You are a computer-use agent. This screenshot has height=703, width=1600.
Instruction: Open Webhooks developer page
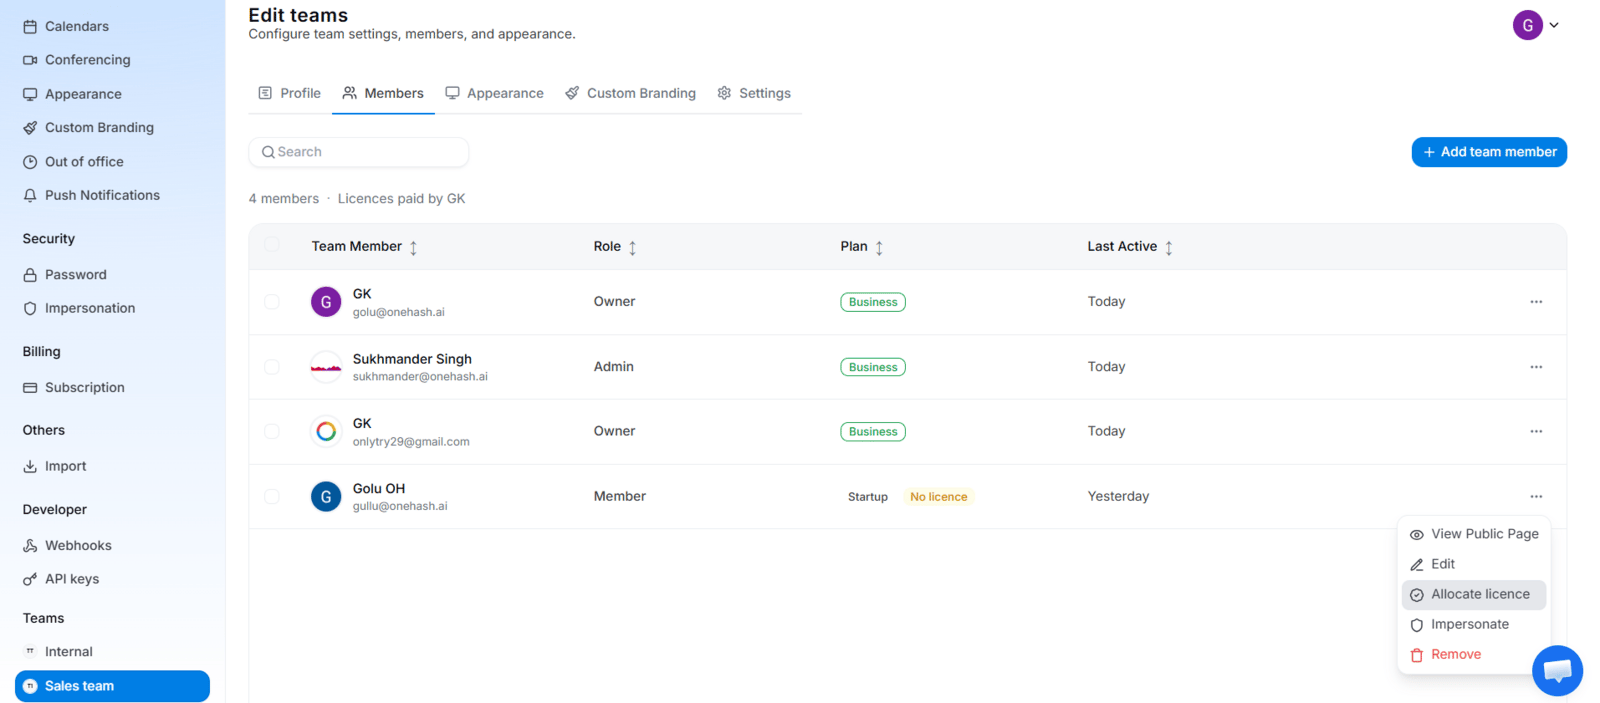coord(67,546)
